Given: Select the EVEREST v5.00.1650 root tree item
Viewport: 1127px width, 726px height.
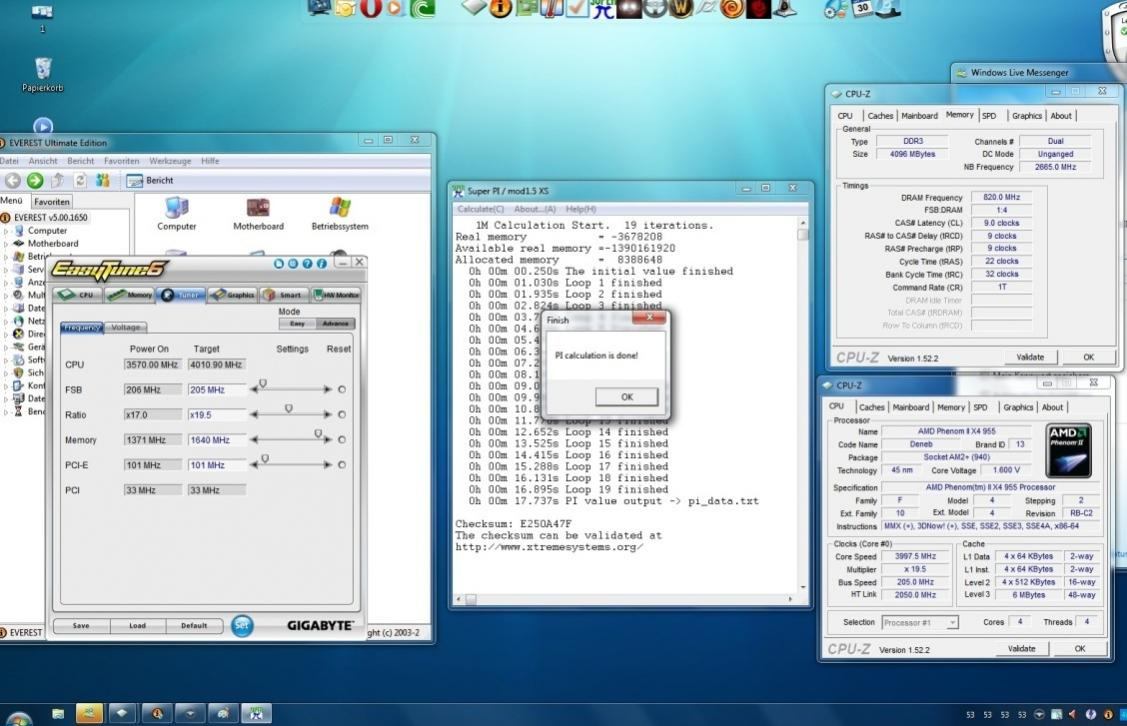Looking at the screenshot, I should pos(50,217).
